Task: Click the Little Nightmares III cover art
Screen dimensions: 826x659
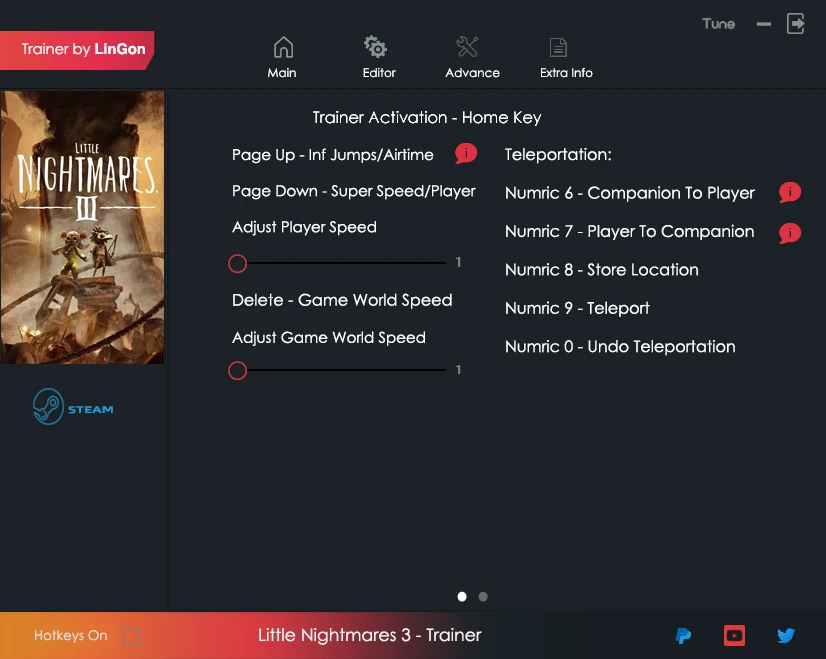Action: (82, 227)
